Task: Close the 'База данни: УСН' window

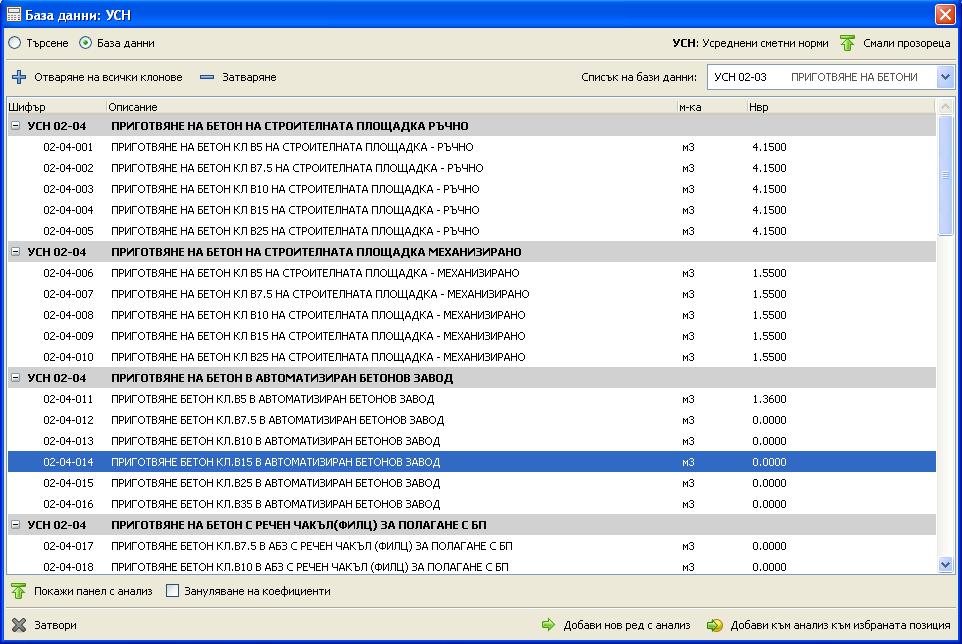Action: pos(944,14)
